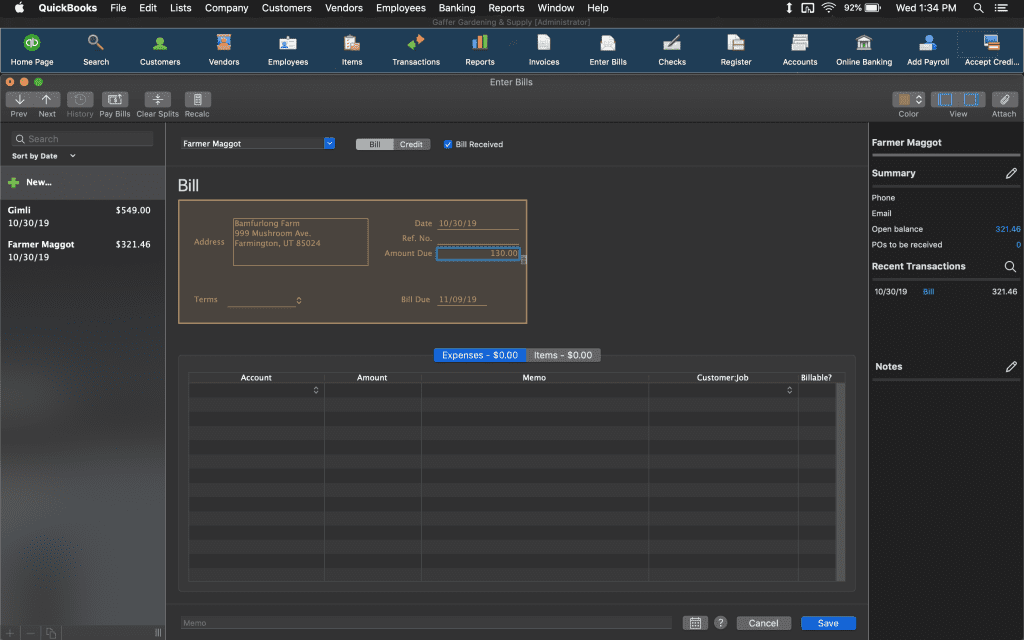
Task: Open the Register toolbar icon
Action: tap(736, 50)
